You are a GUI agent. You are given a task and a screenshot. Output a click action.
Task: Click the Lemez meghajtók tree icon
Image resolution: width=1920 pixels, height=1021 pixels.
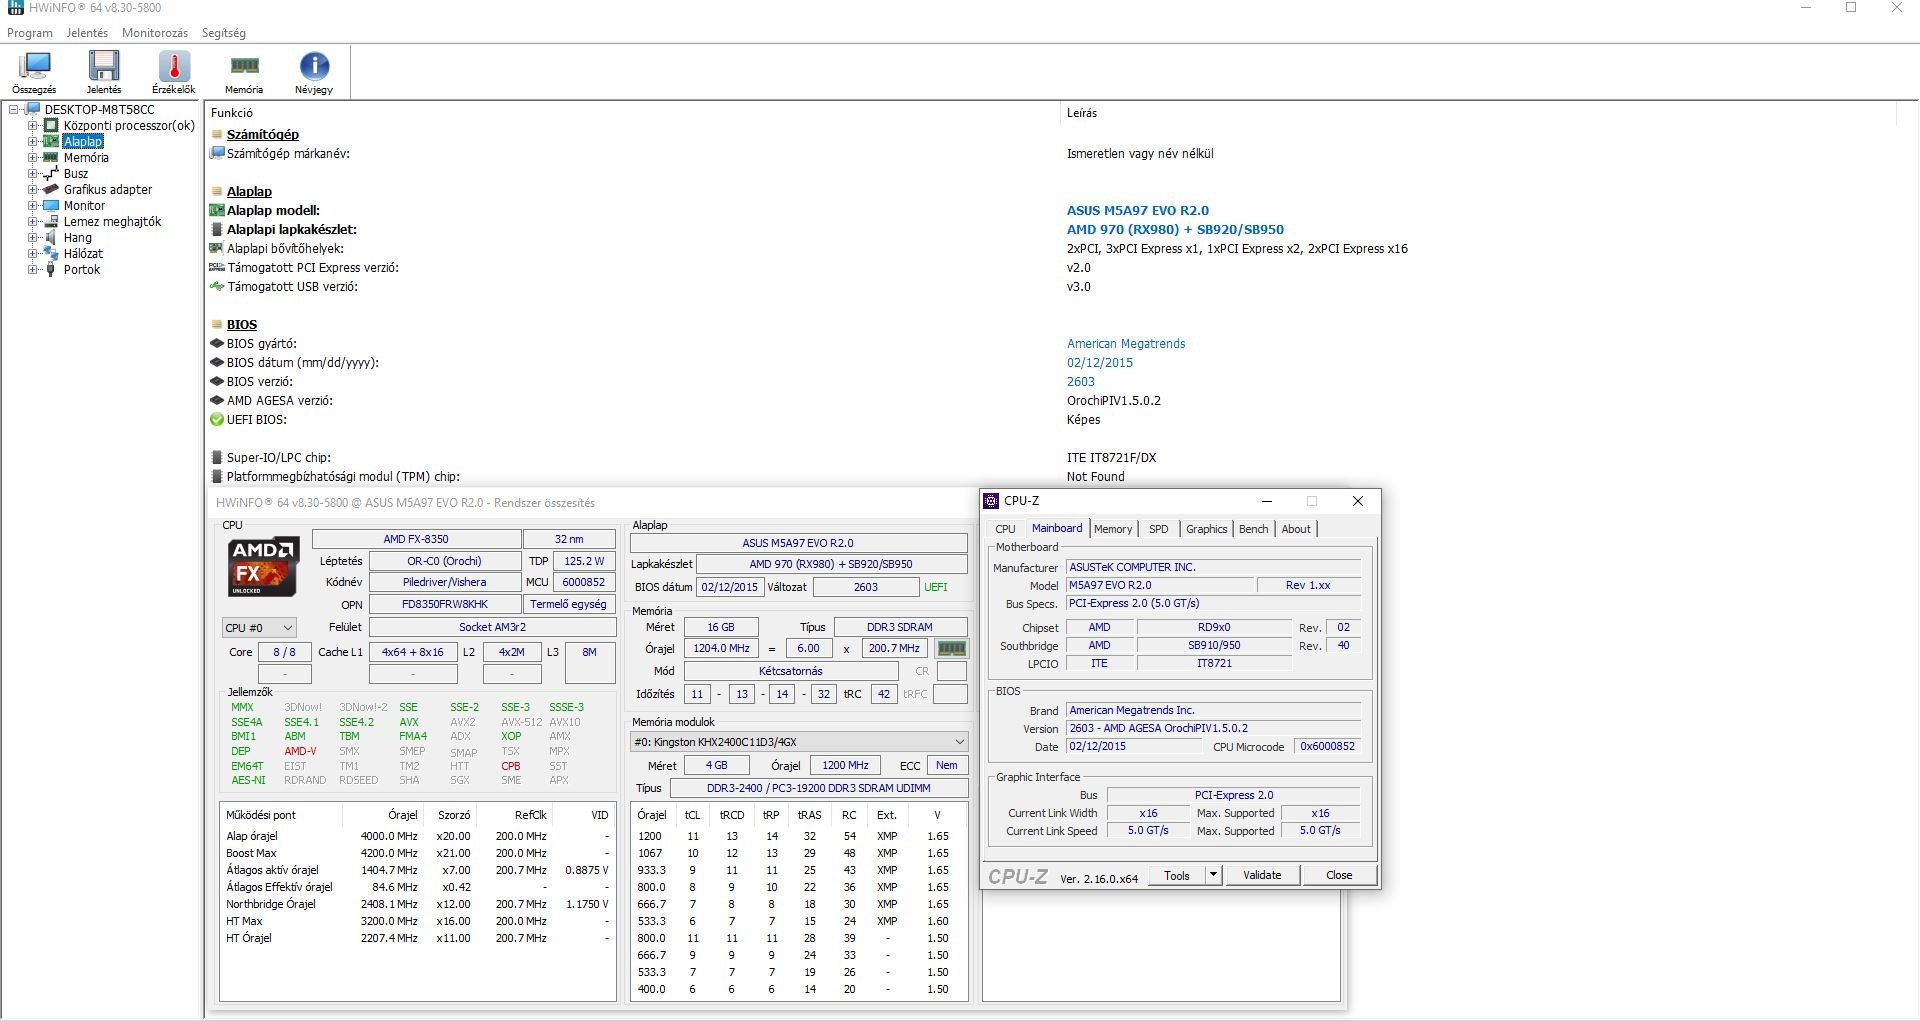click(x=51, y=222)
